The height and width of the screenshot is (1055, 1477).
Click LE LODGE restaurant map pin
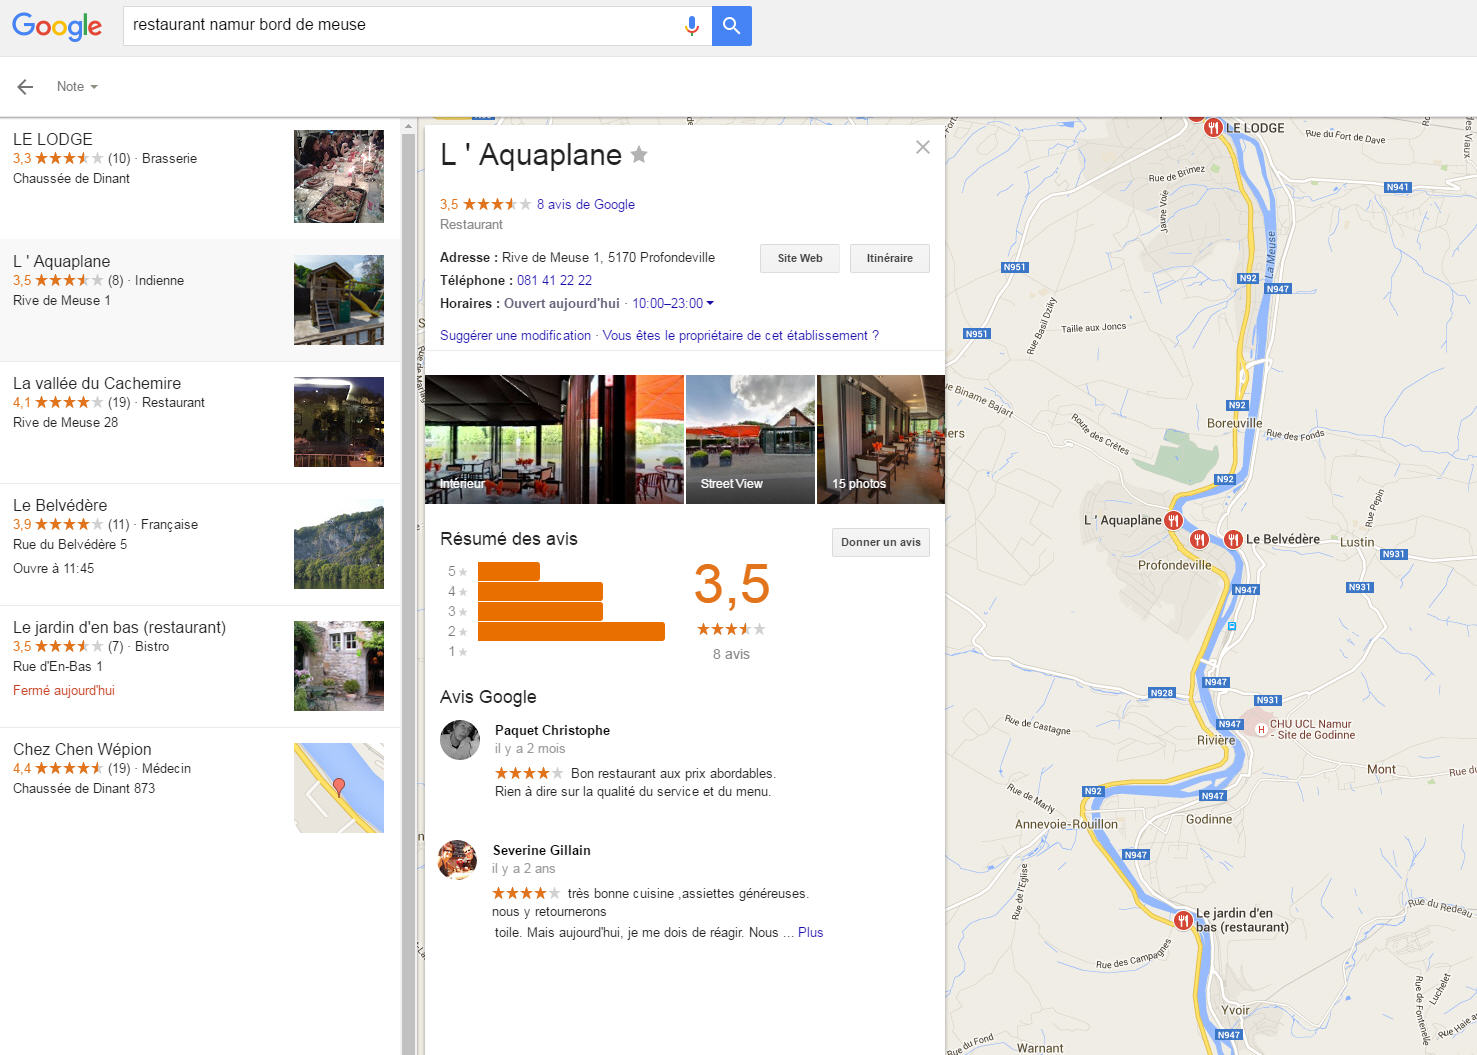click(1212, 127)
